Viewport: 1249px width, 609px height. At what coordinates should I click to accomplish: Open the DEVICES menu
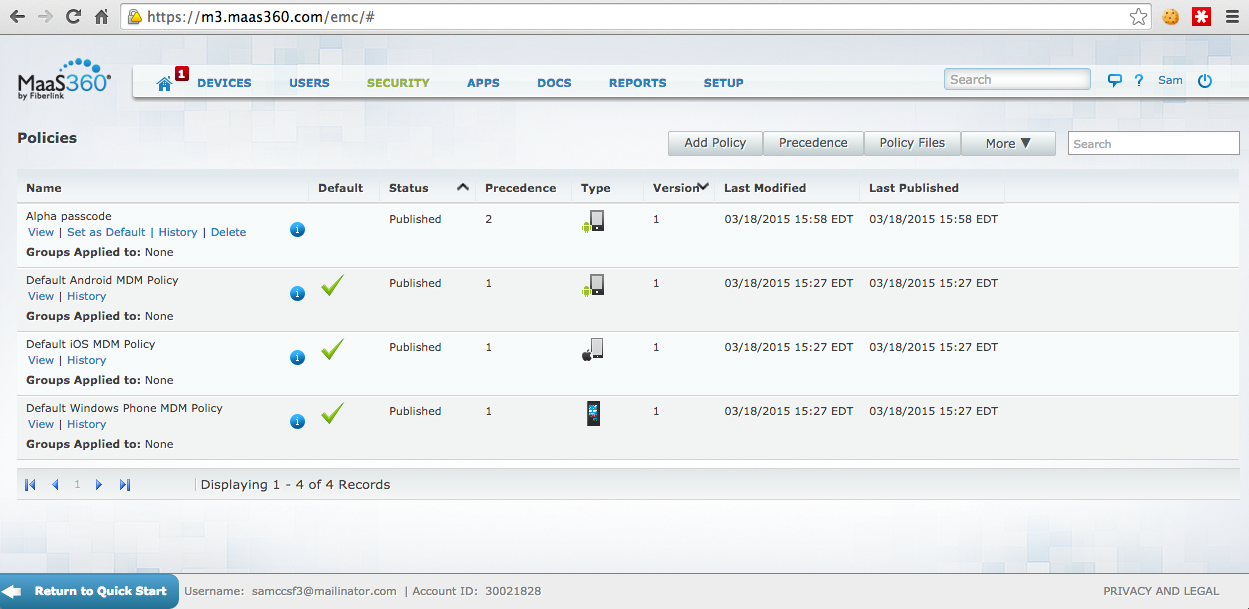point(224,83)
